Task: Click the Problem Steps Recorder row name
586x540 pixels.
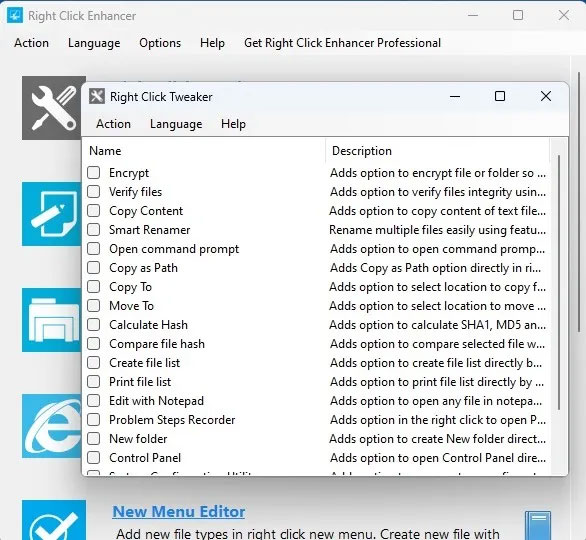Action: pos(172,420)
